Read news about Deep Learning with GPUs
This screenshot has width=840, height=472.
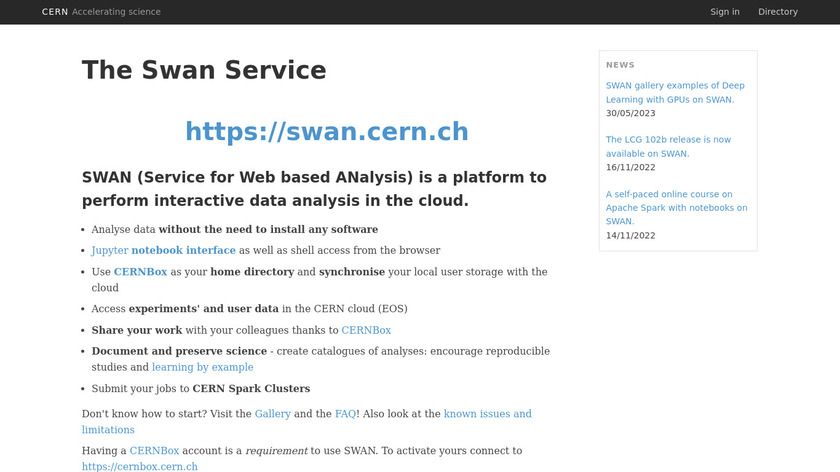[675, 93]
